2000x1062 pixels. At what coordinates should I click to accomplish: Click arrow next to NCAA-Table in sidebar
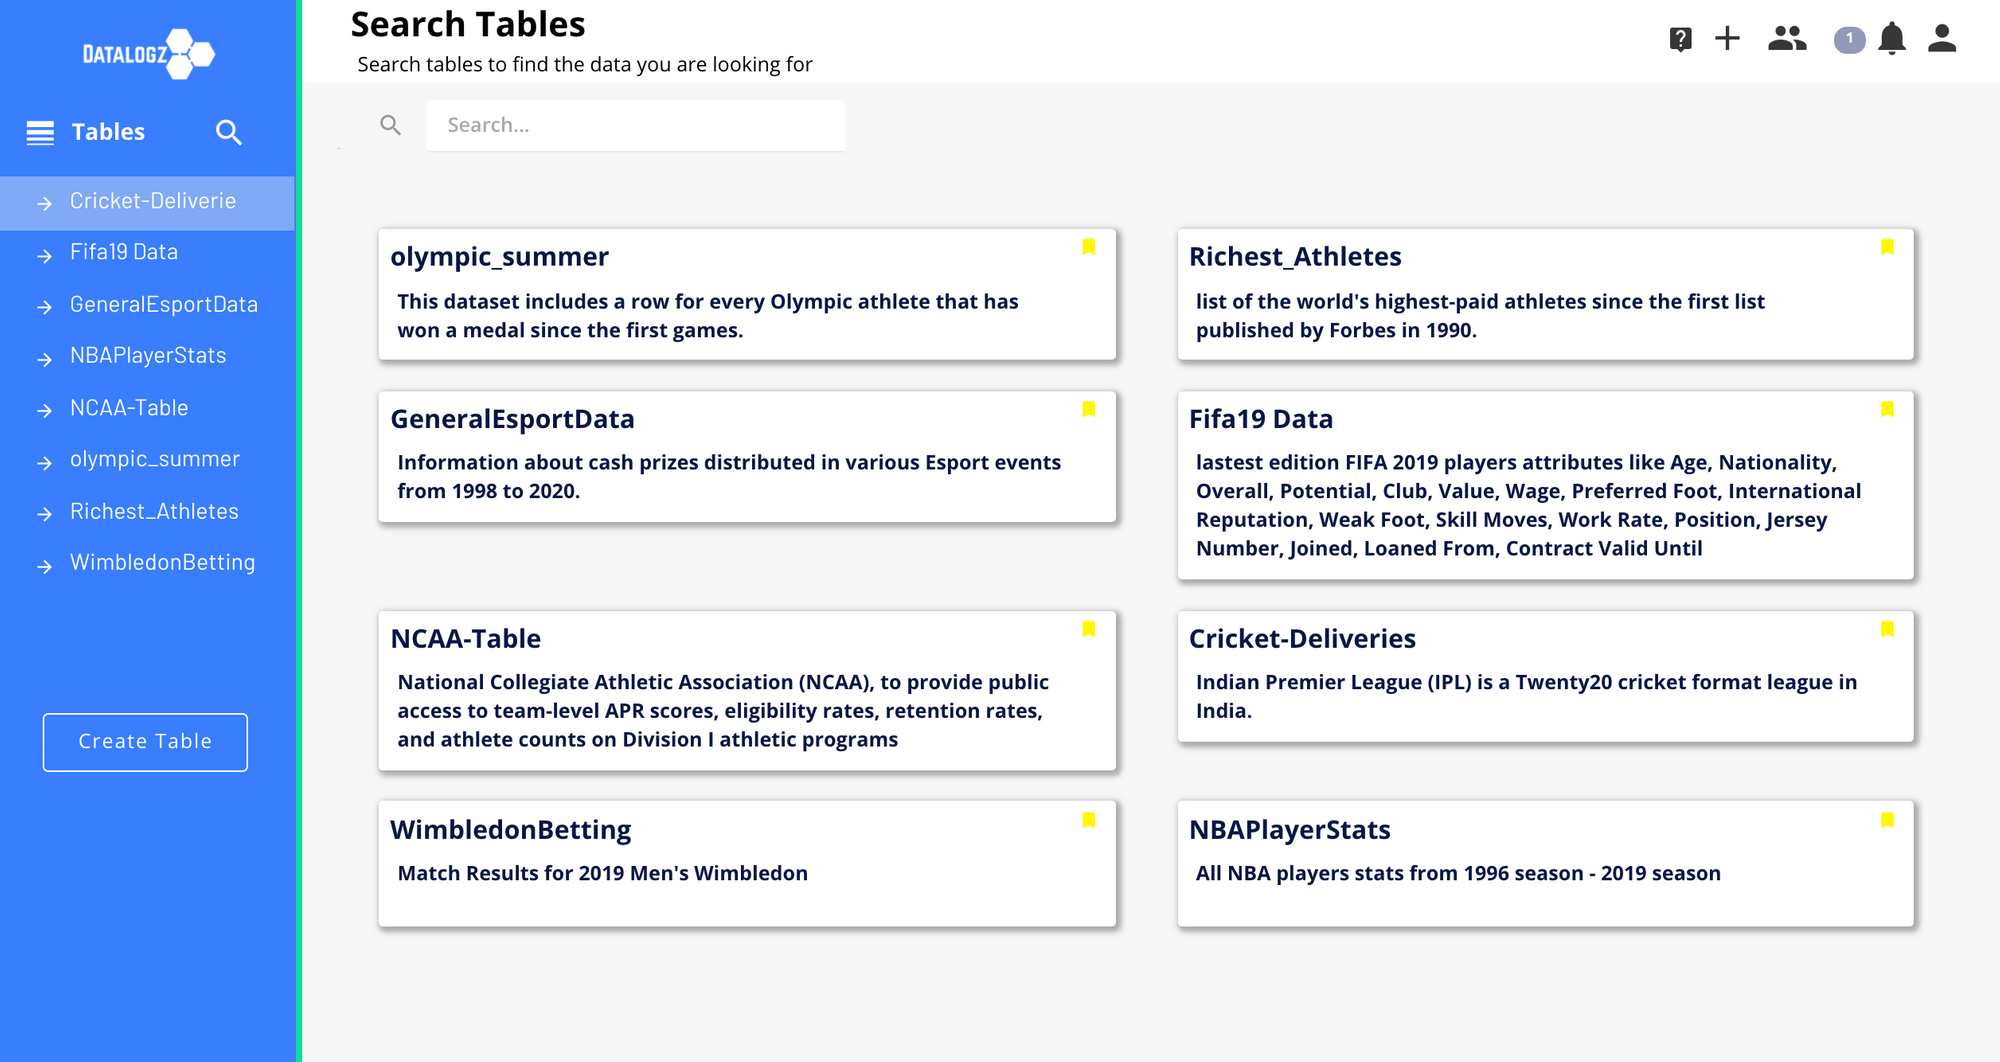tap(44, 411)
